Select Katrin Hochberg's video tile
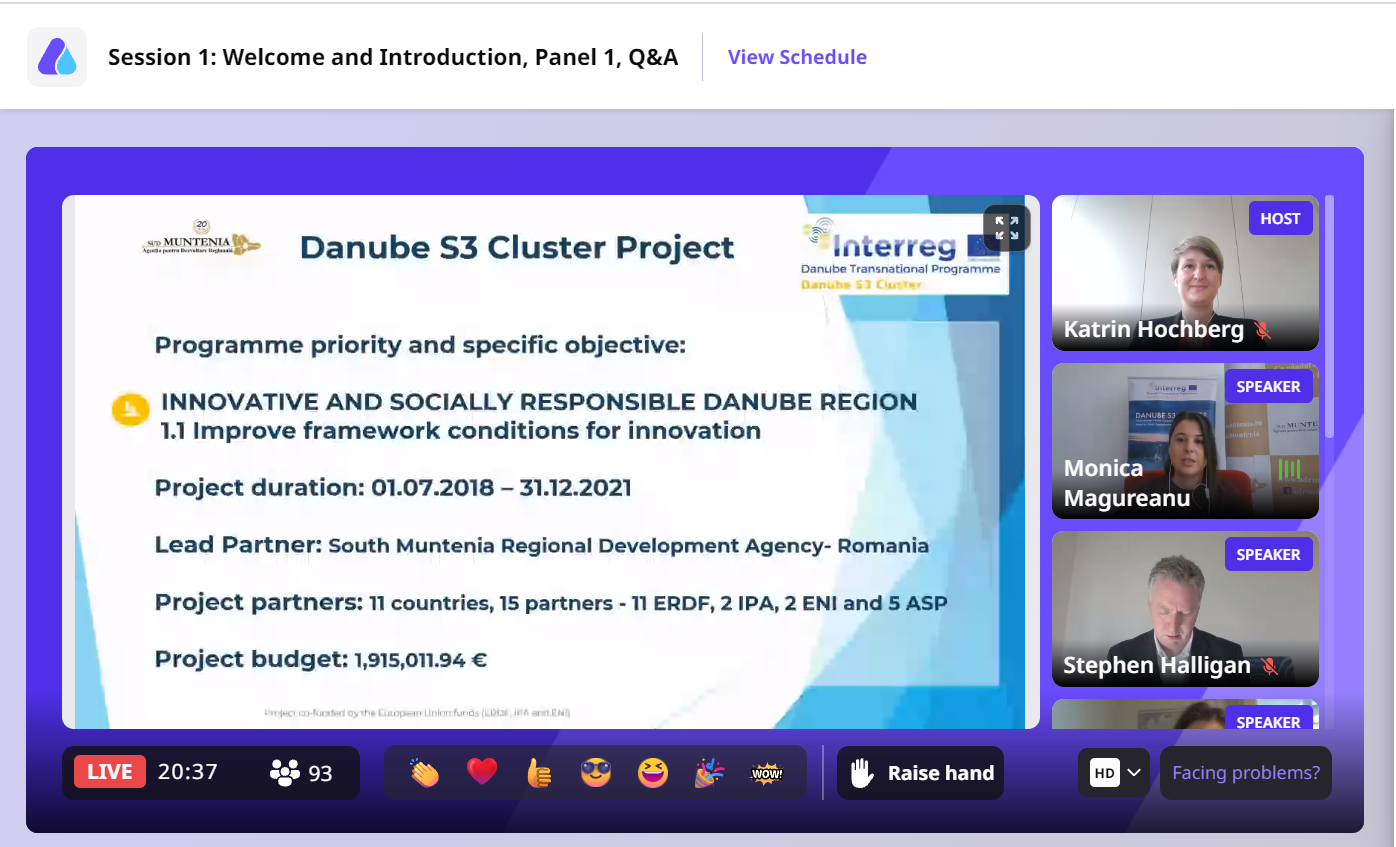Screen dimensions: 1396x847 click(x=1185, y=273)
